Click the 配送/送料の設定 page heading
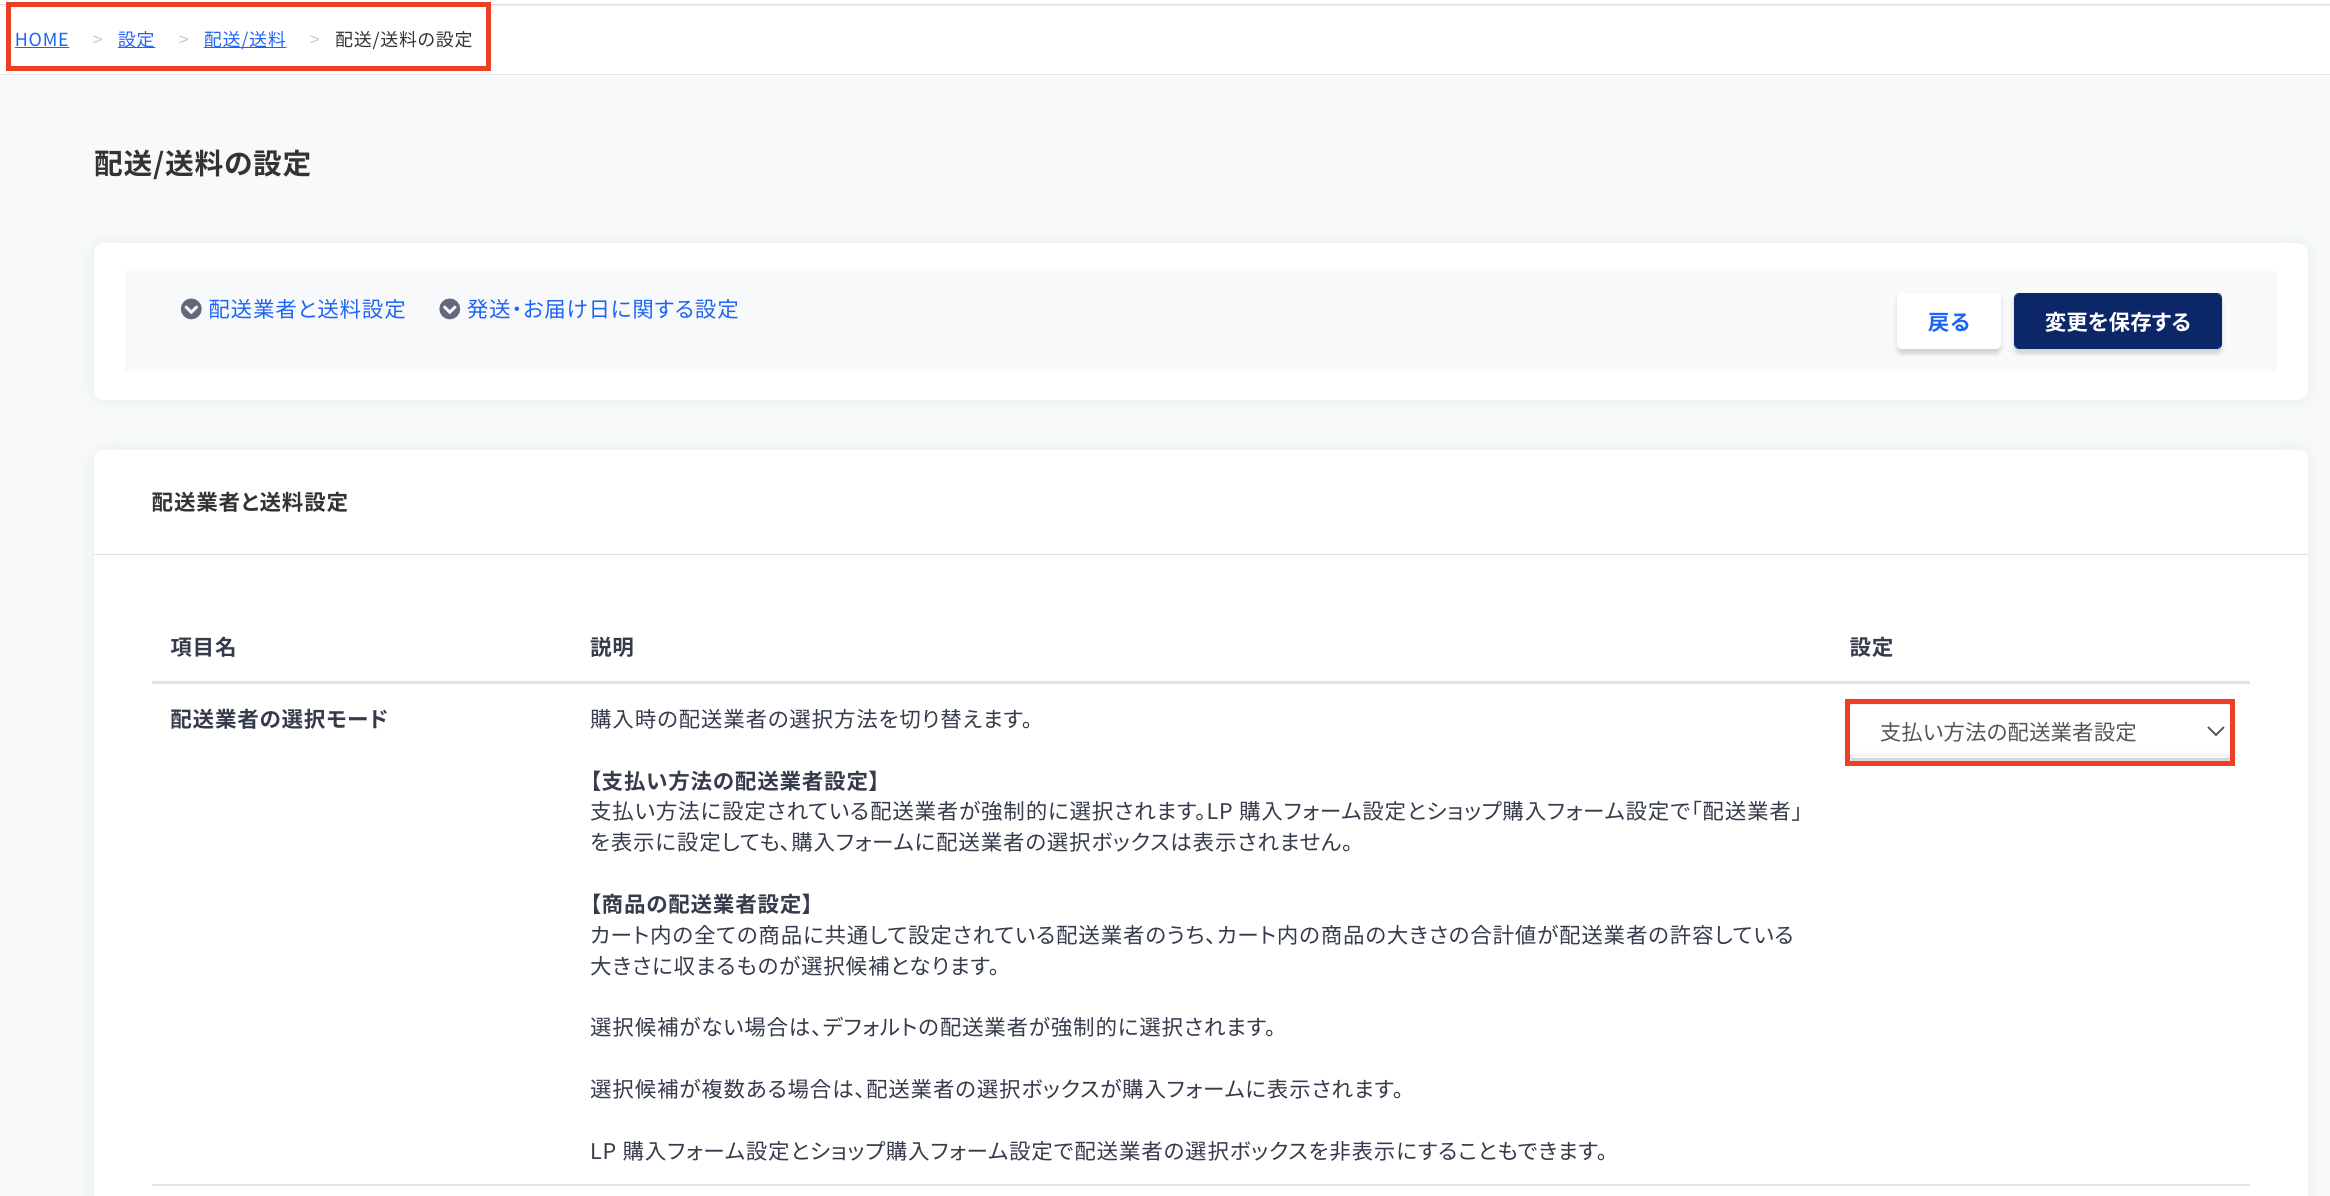 pyautogui.click(x=202, y=163)
